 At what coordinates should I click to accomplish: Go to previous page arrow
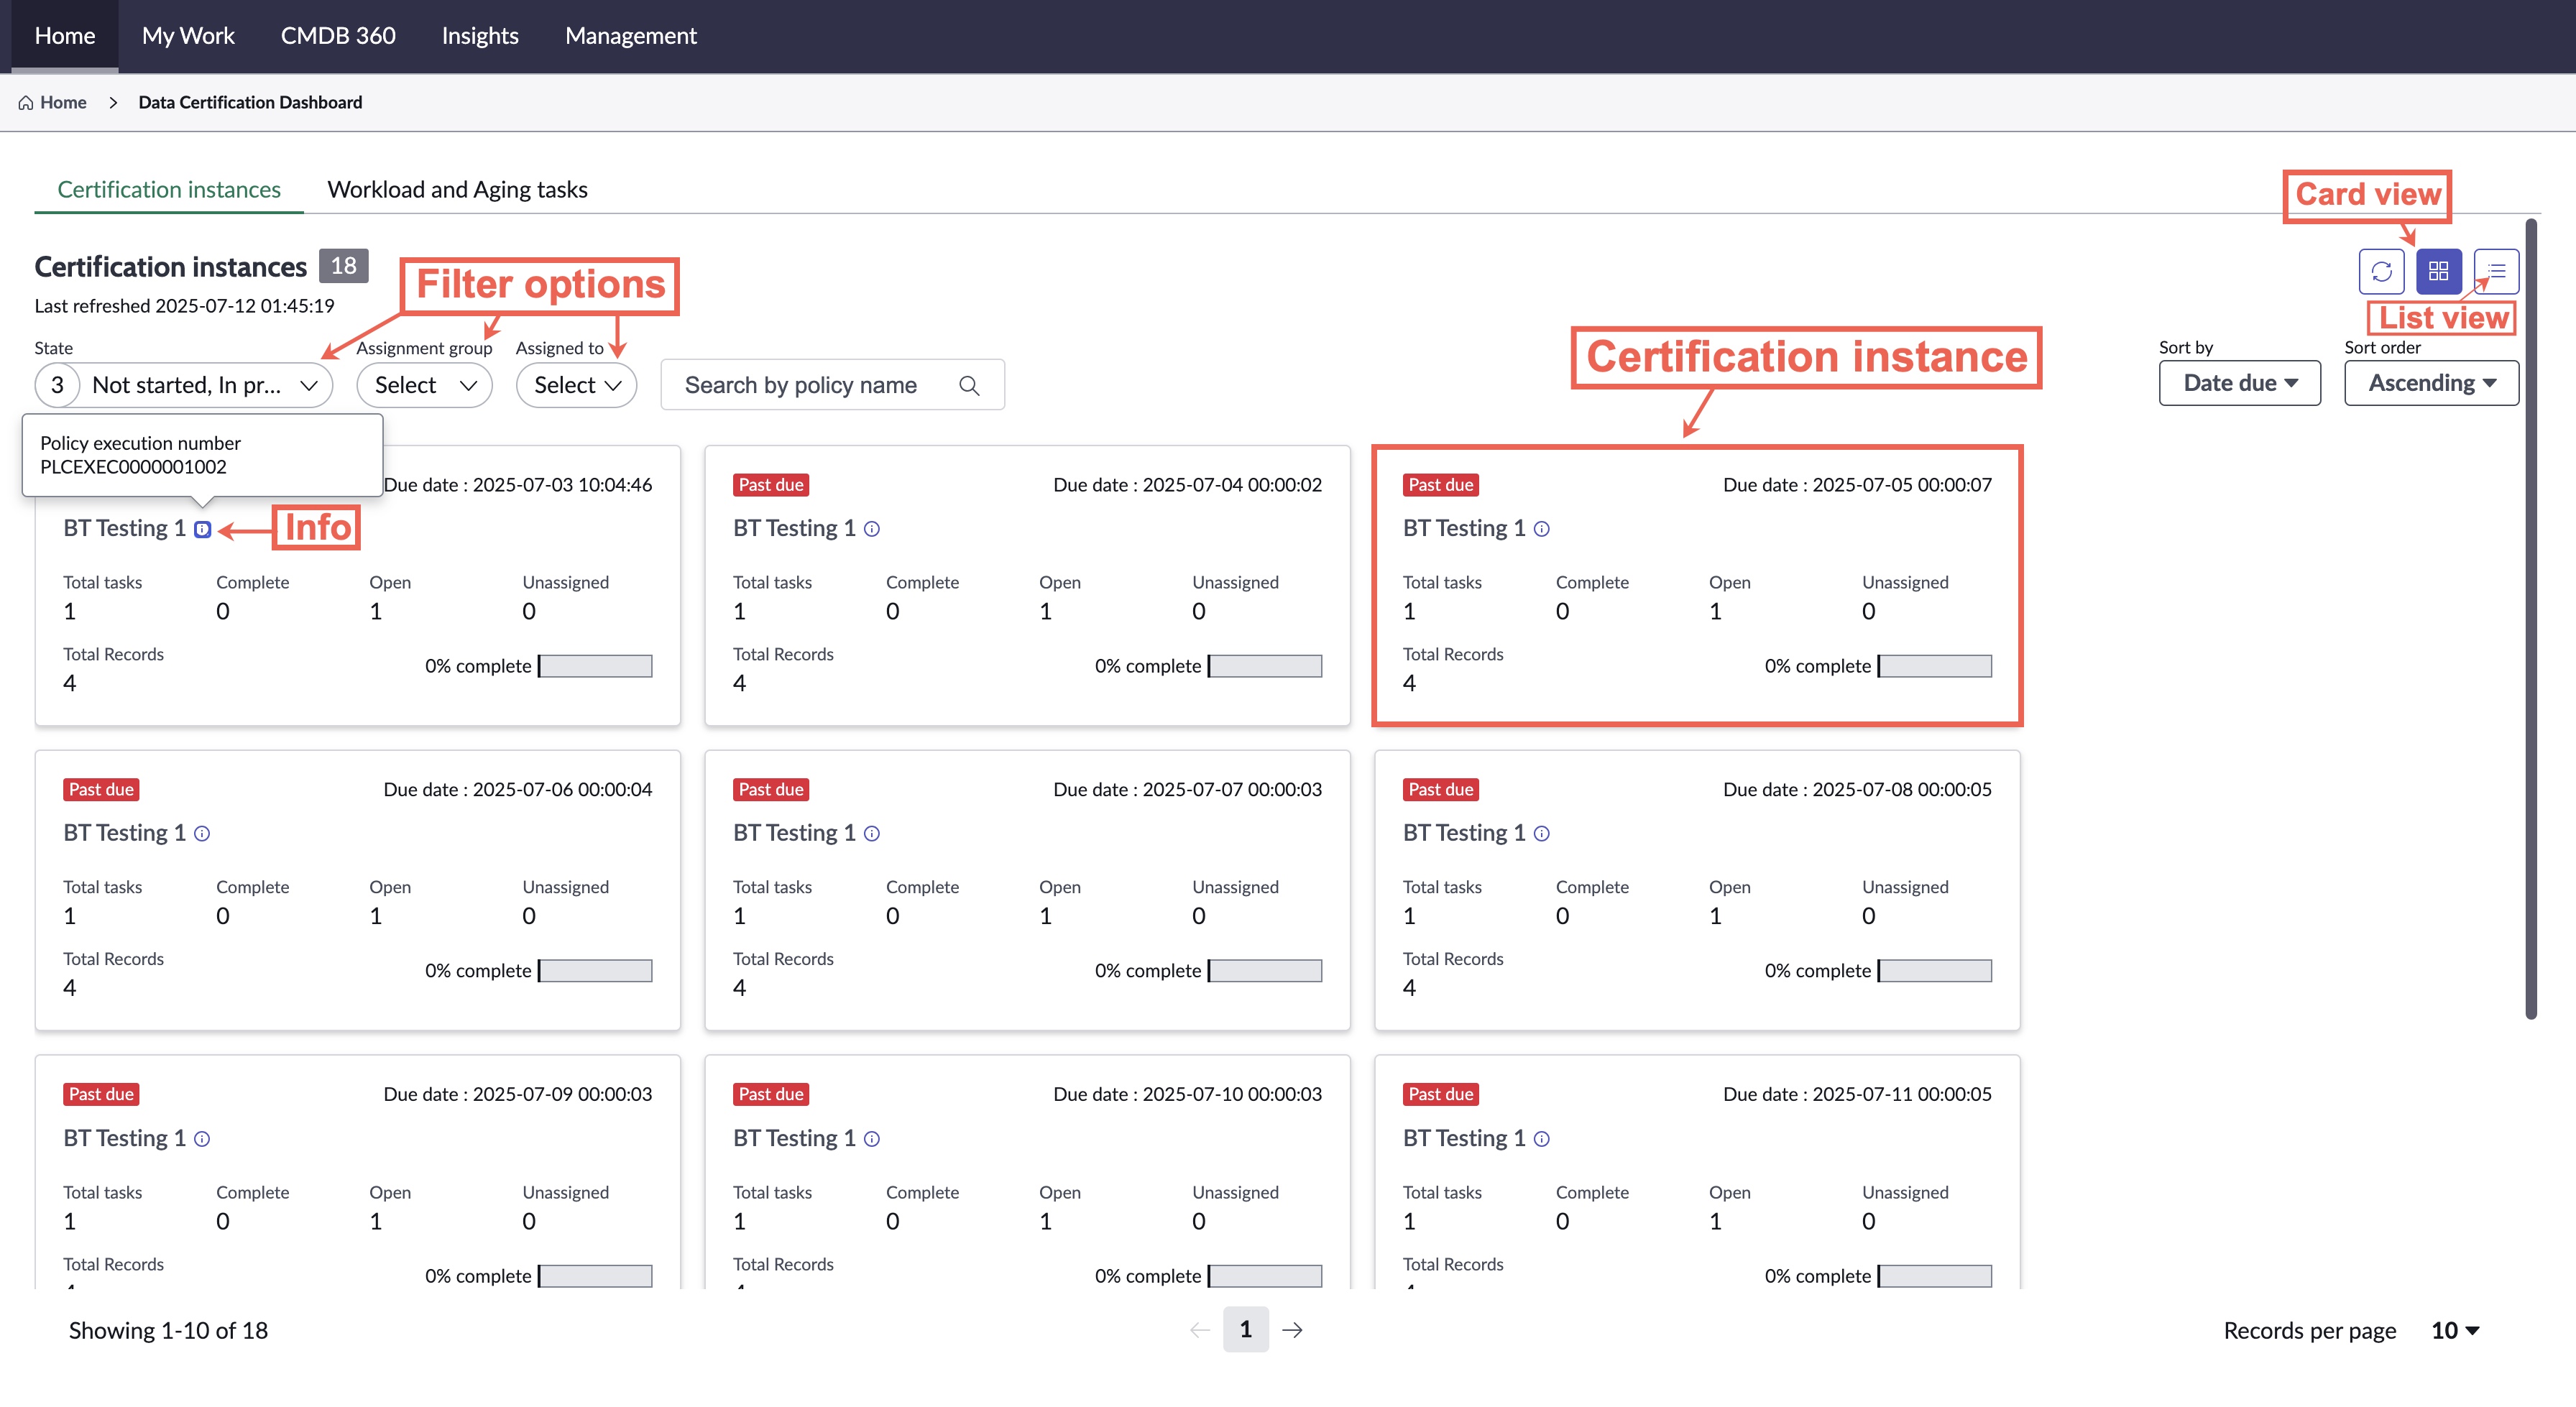(1200, 1329)
